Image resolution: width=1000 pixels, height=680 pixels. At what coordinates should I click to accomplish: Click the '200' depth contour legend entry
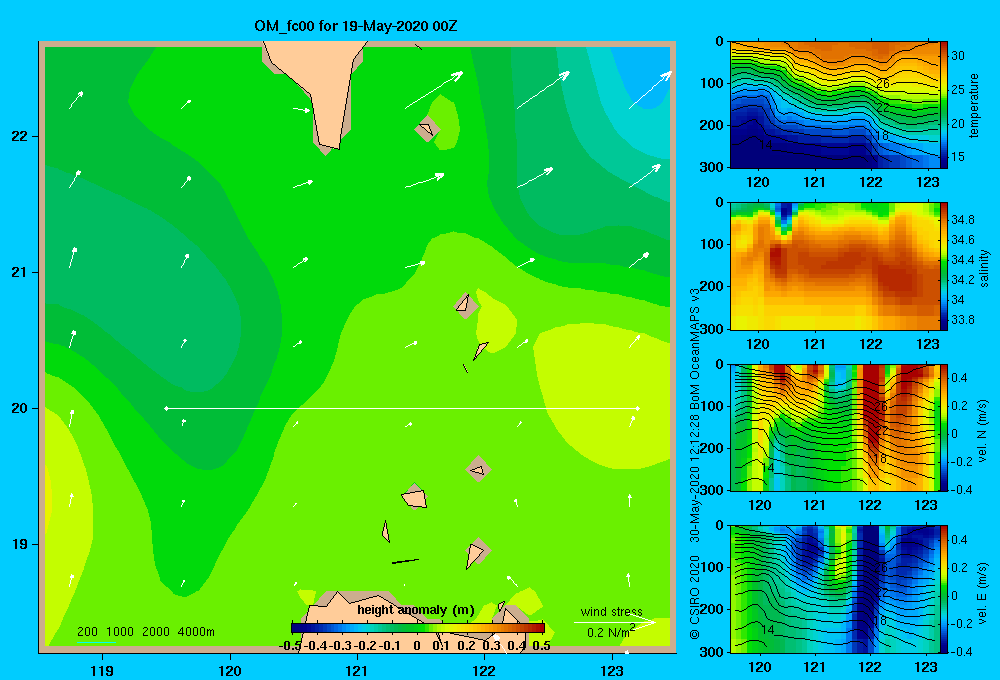point(87,632)
